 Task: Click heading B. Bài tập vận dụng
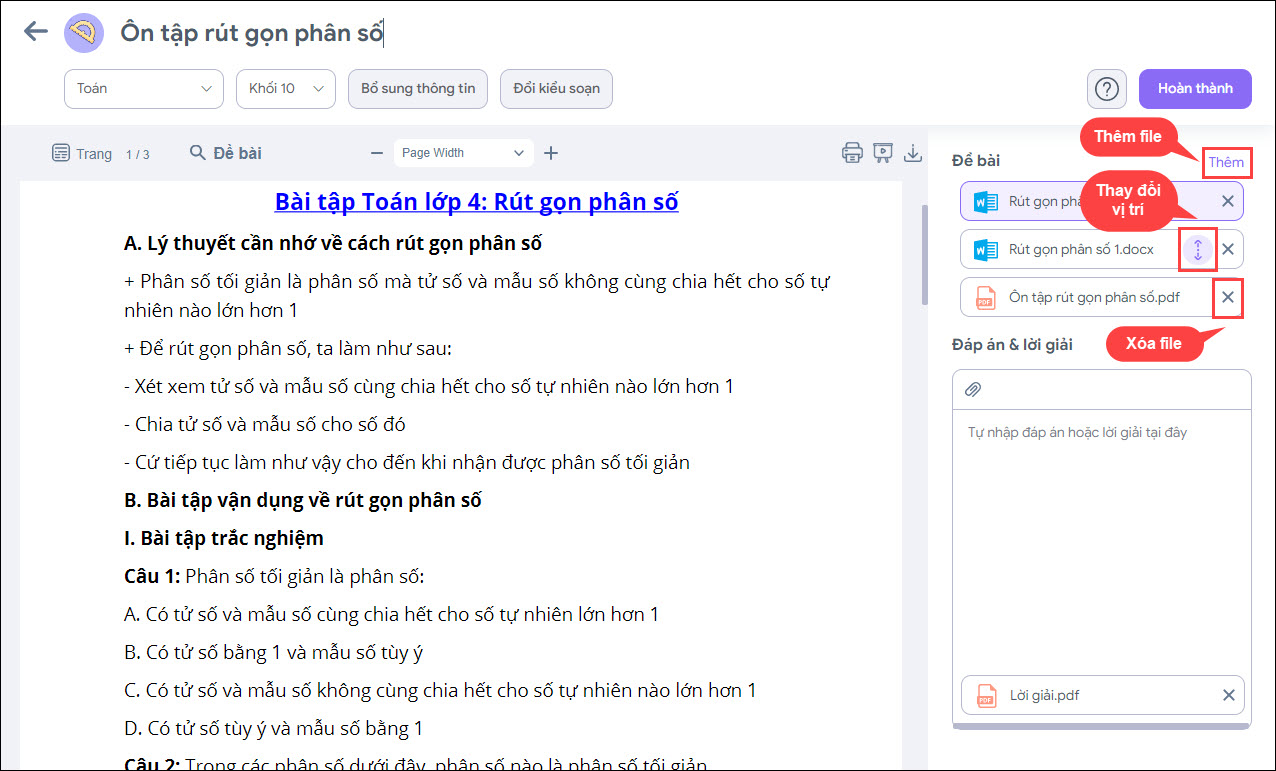click(x=303, y=500)
